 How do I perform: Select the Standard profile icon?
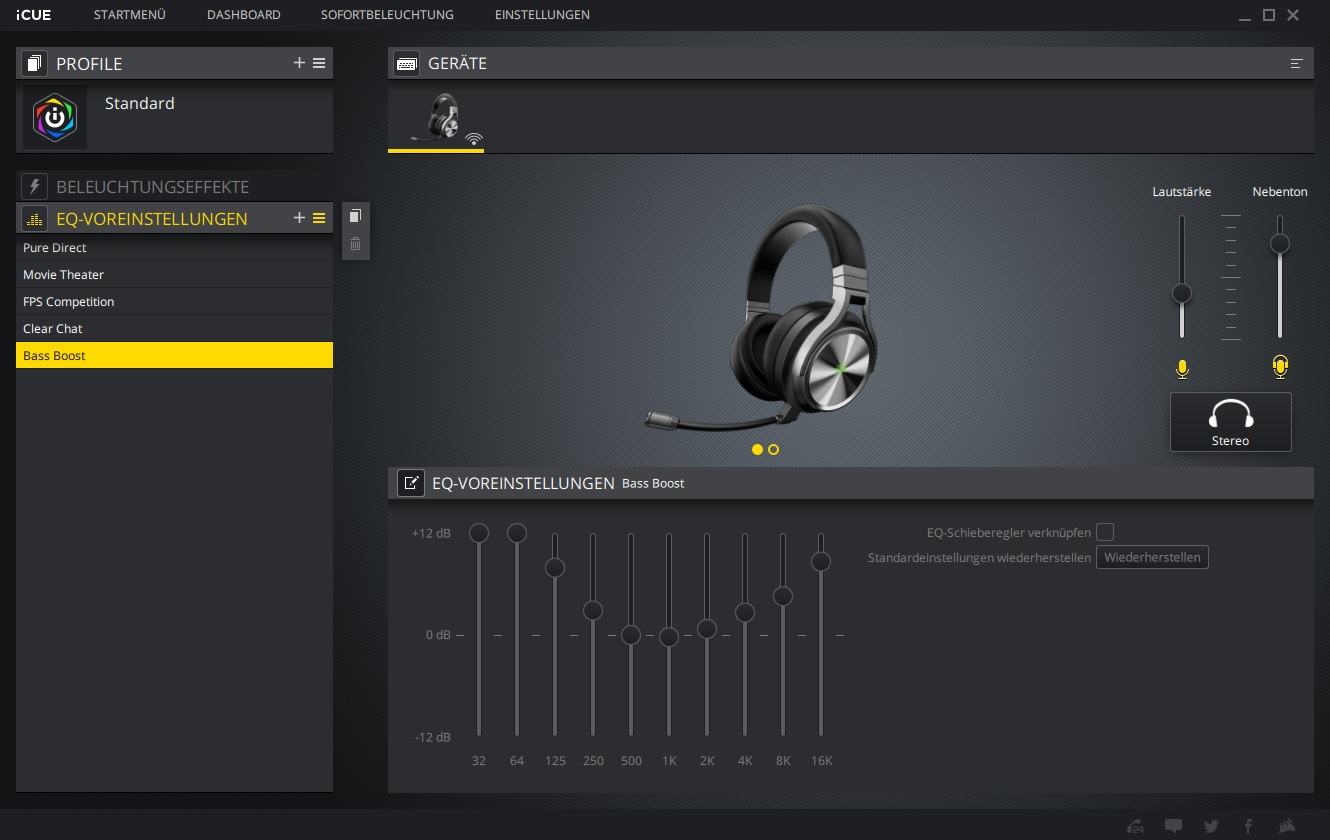pos(55,117)
